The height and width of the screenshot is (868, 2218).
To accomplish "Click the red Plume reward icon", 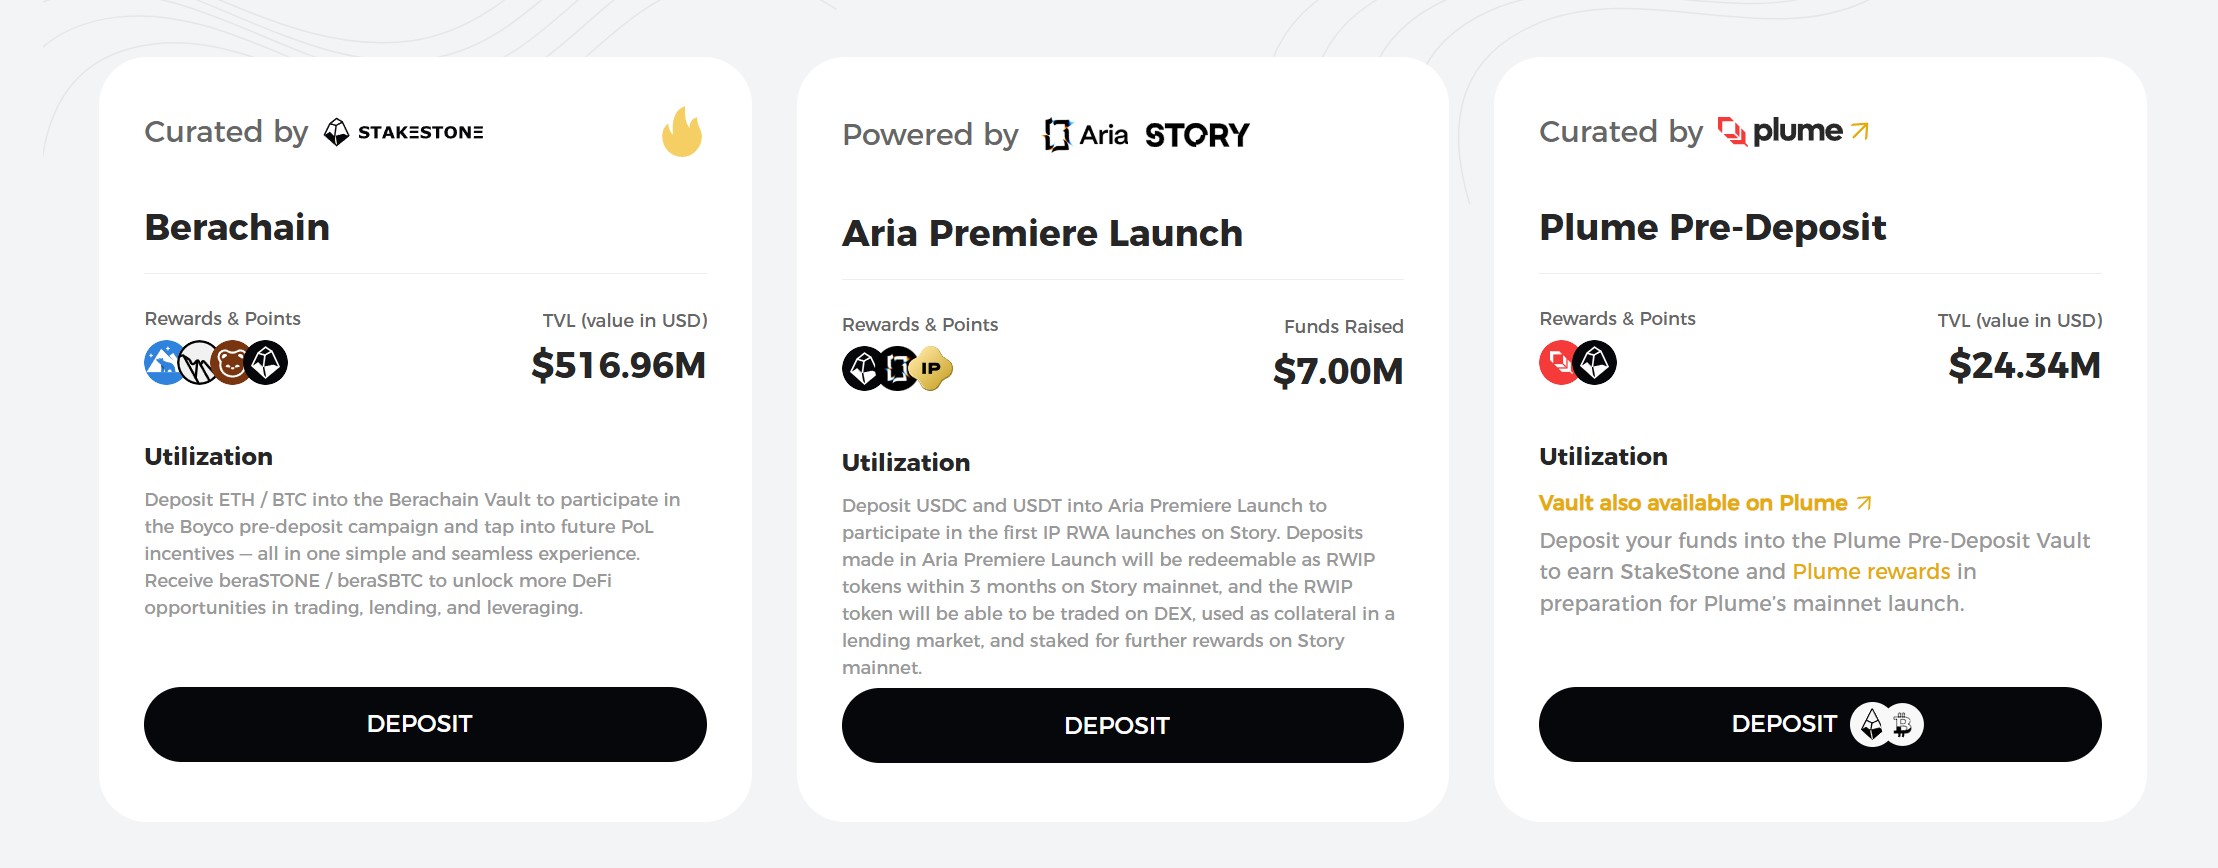I will (x=1558, y=363).
